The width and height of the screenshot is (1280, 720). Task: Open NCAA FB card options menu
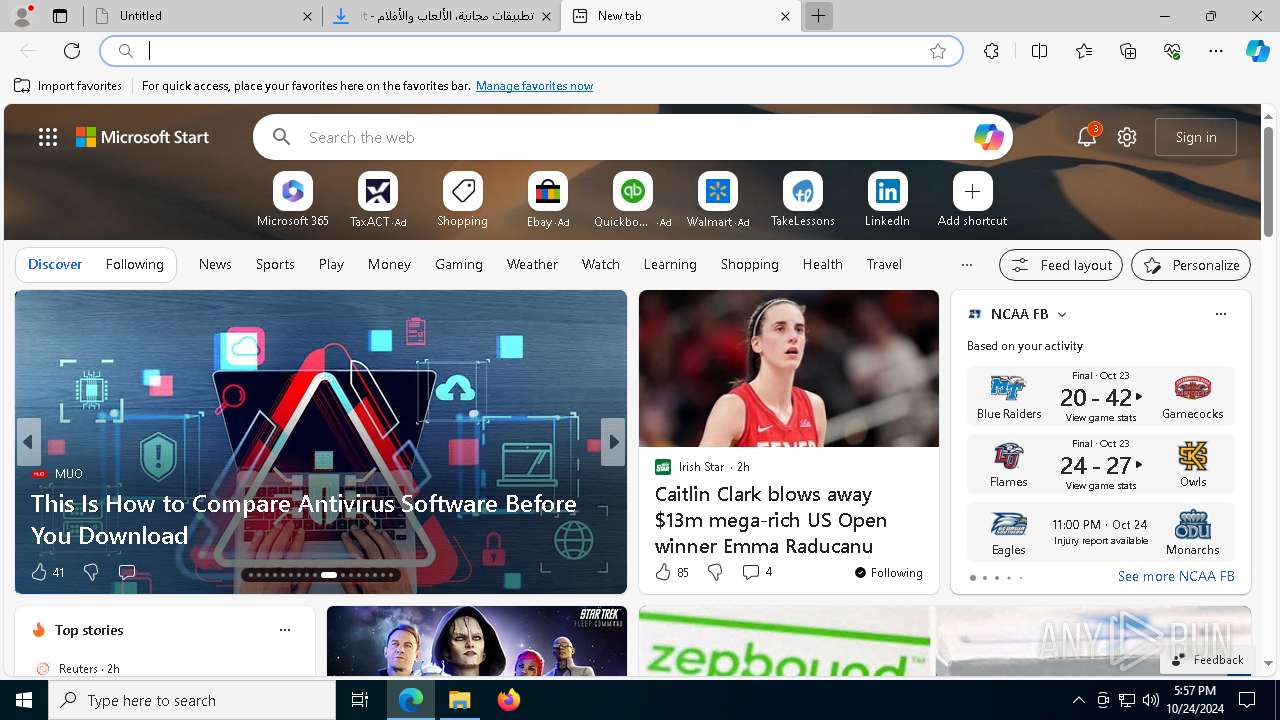pos(1220,314)
